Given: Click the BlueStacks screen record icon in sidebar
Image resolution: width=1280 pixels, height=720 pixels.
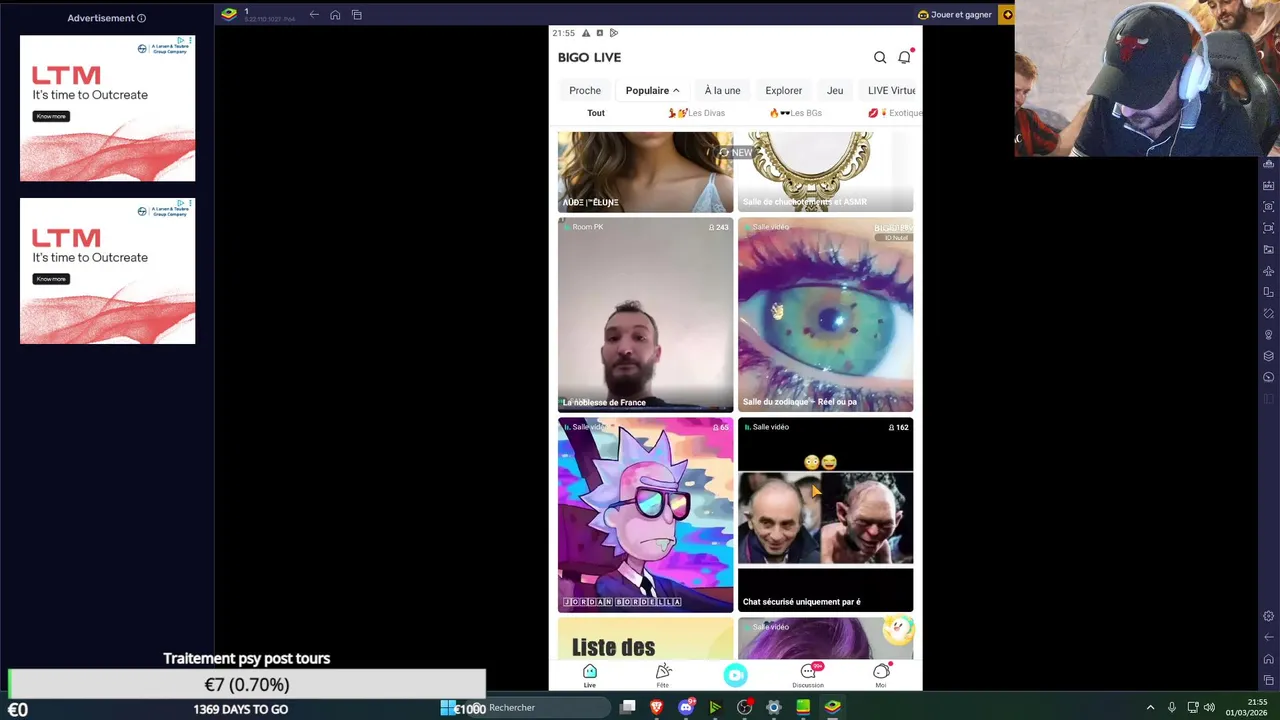Looking at the screenshot, I should [1269, 228].
